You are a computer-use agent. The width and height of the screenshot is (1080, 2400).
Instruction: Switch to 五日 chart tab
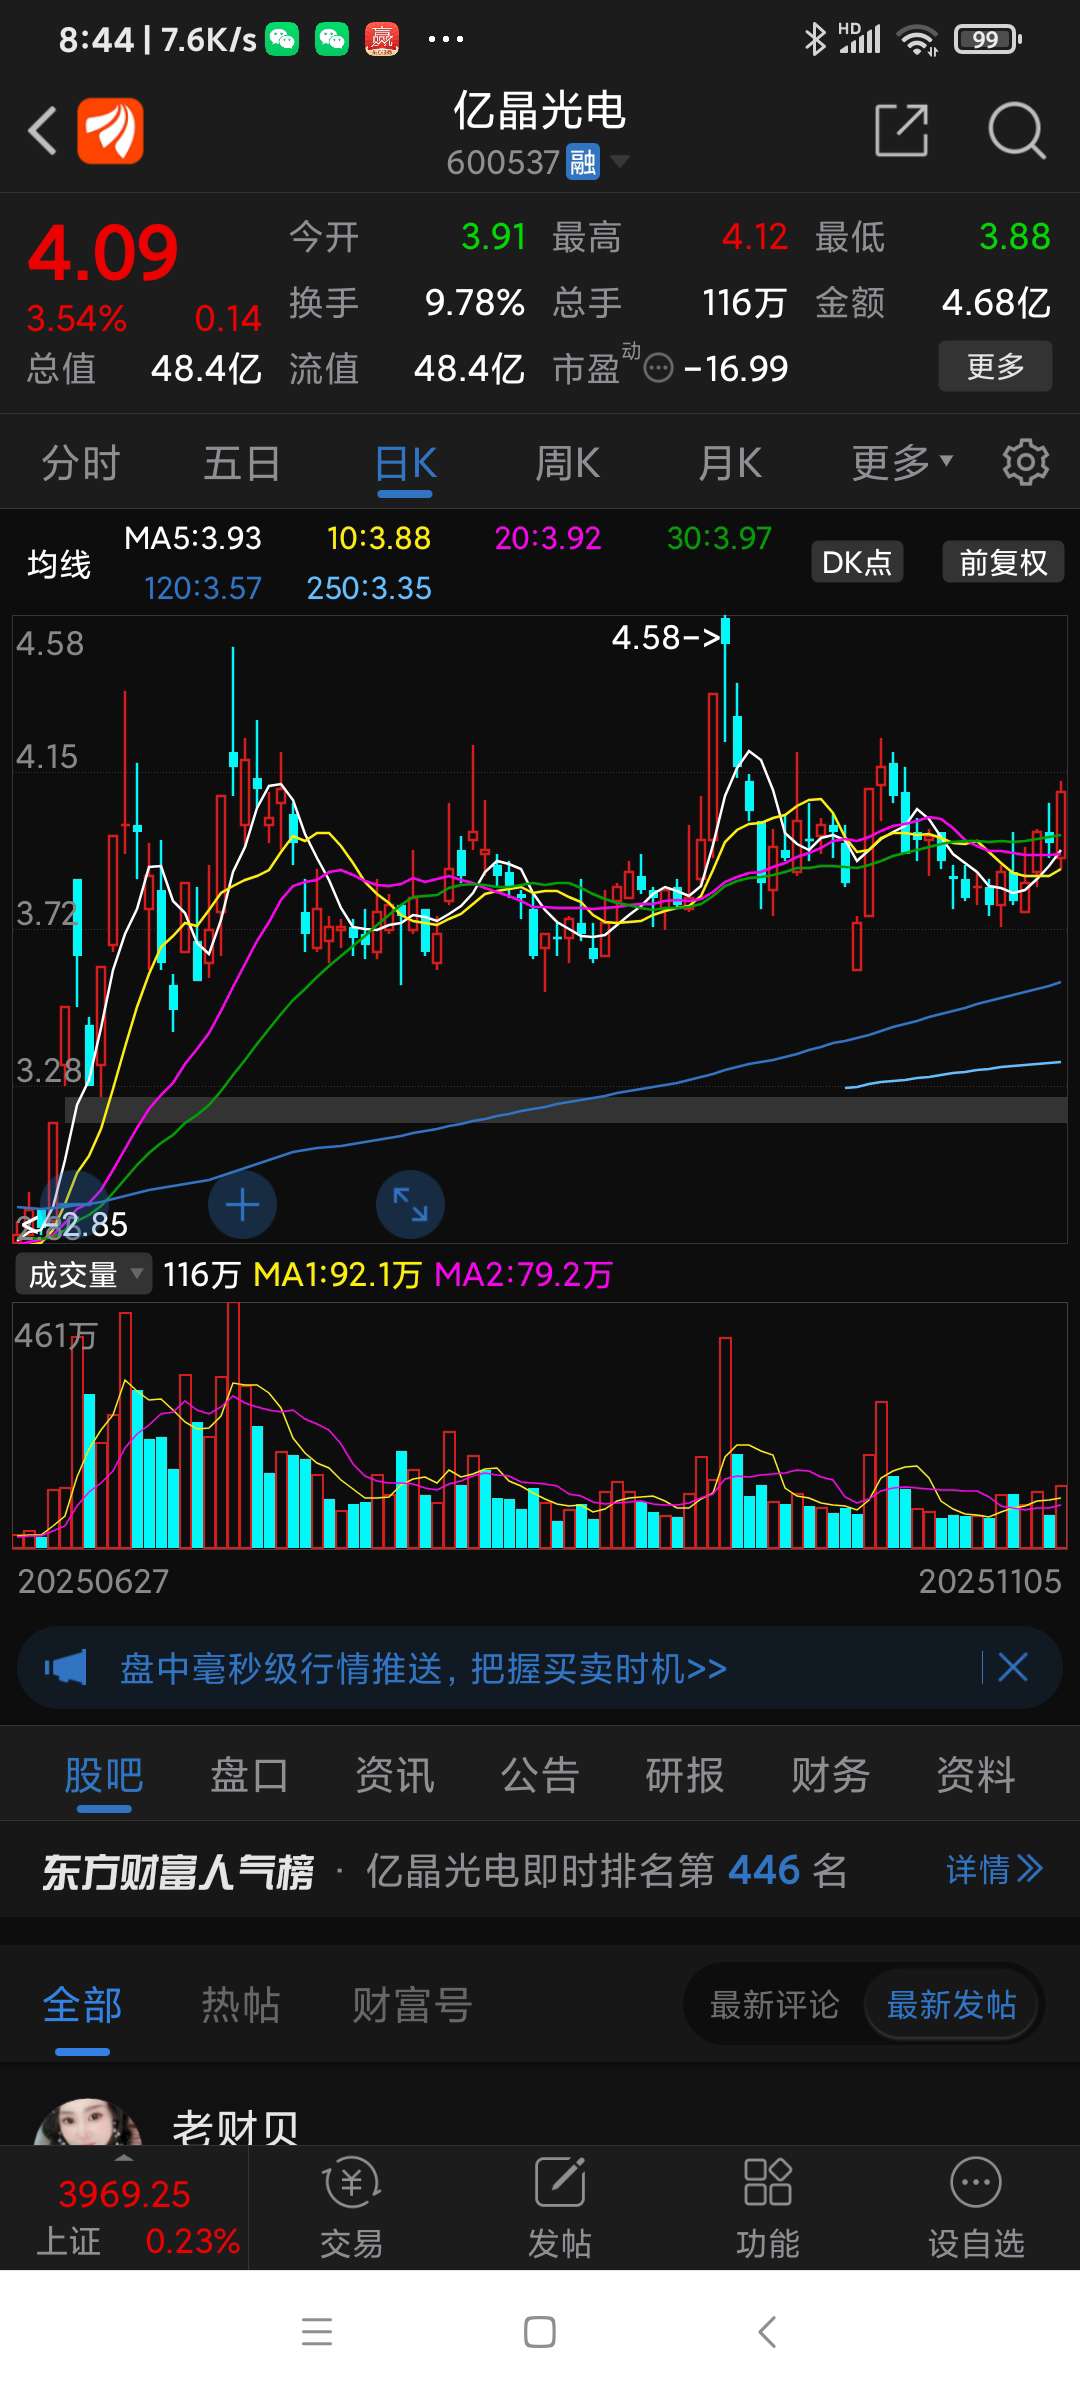click(242, 464)
